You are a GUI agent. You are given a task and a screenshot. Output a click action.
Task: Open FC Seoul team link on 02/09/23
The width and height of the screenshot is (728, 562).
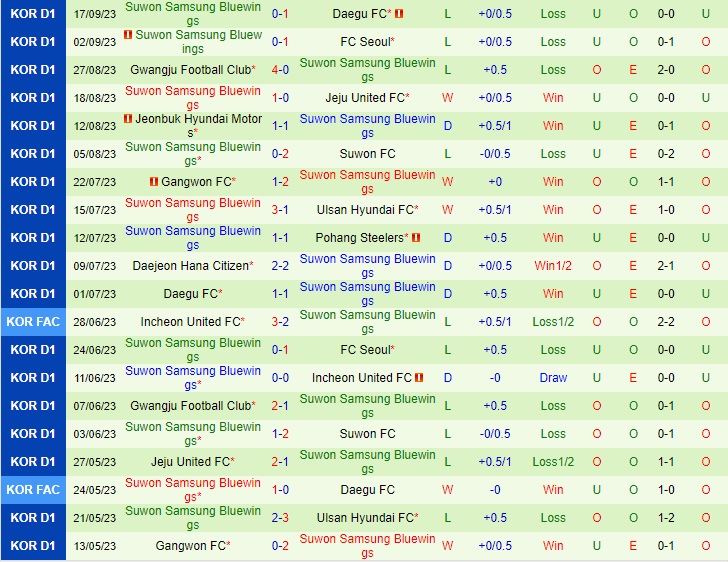(x=367, y=42)
